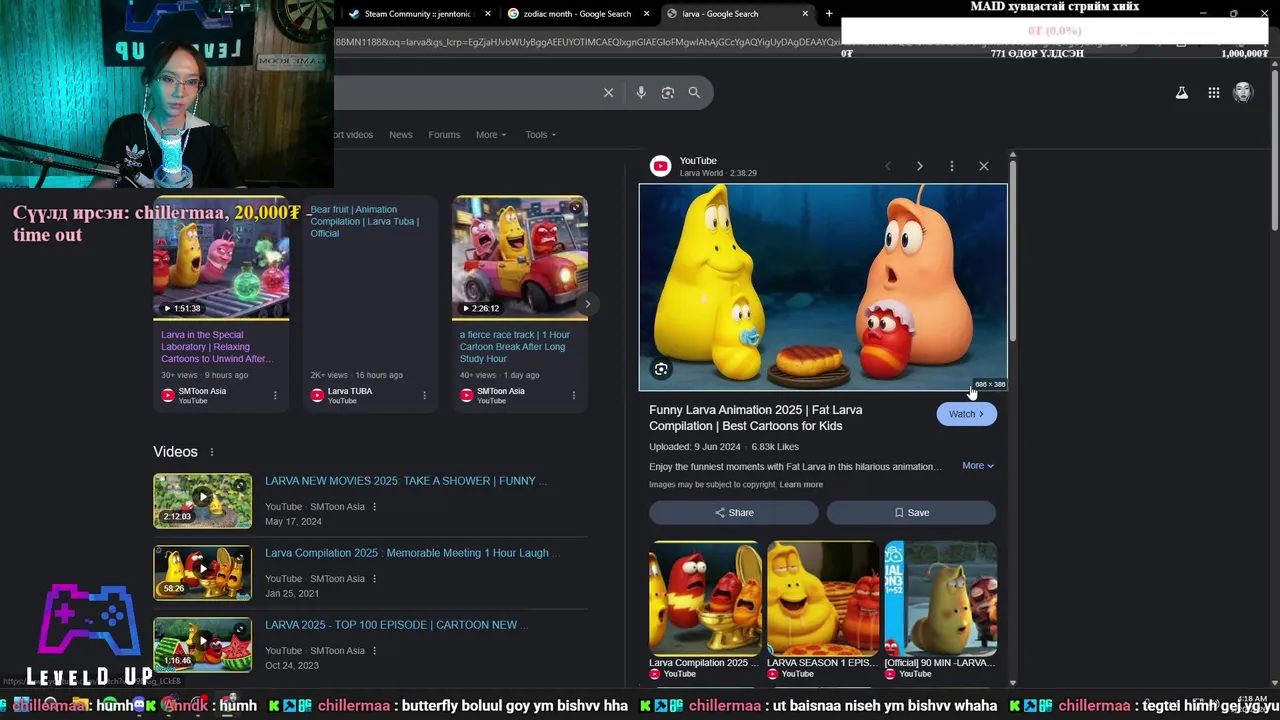This screenshot has width=1280, height=720.
Task: Open options for Larva TUBA video card
Action: (424, 396)
